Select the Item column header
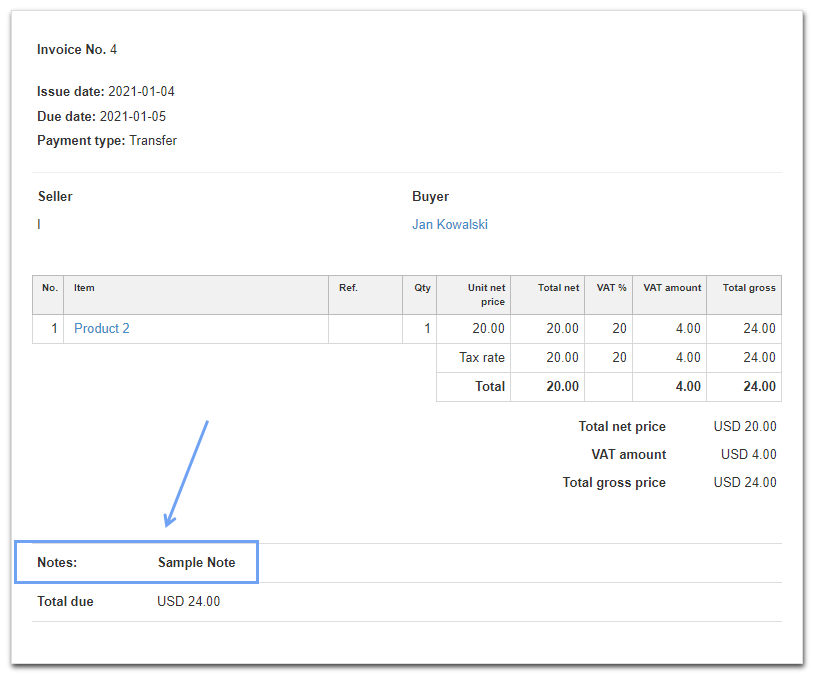 [x=85, y=288]
